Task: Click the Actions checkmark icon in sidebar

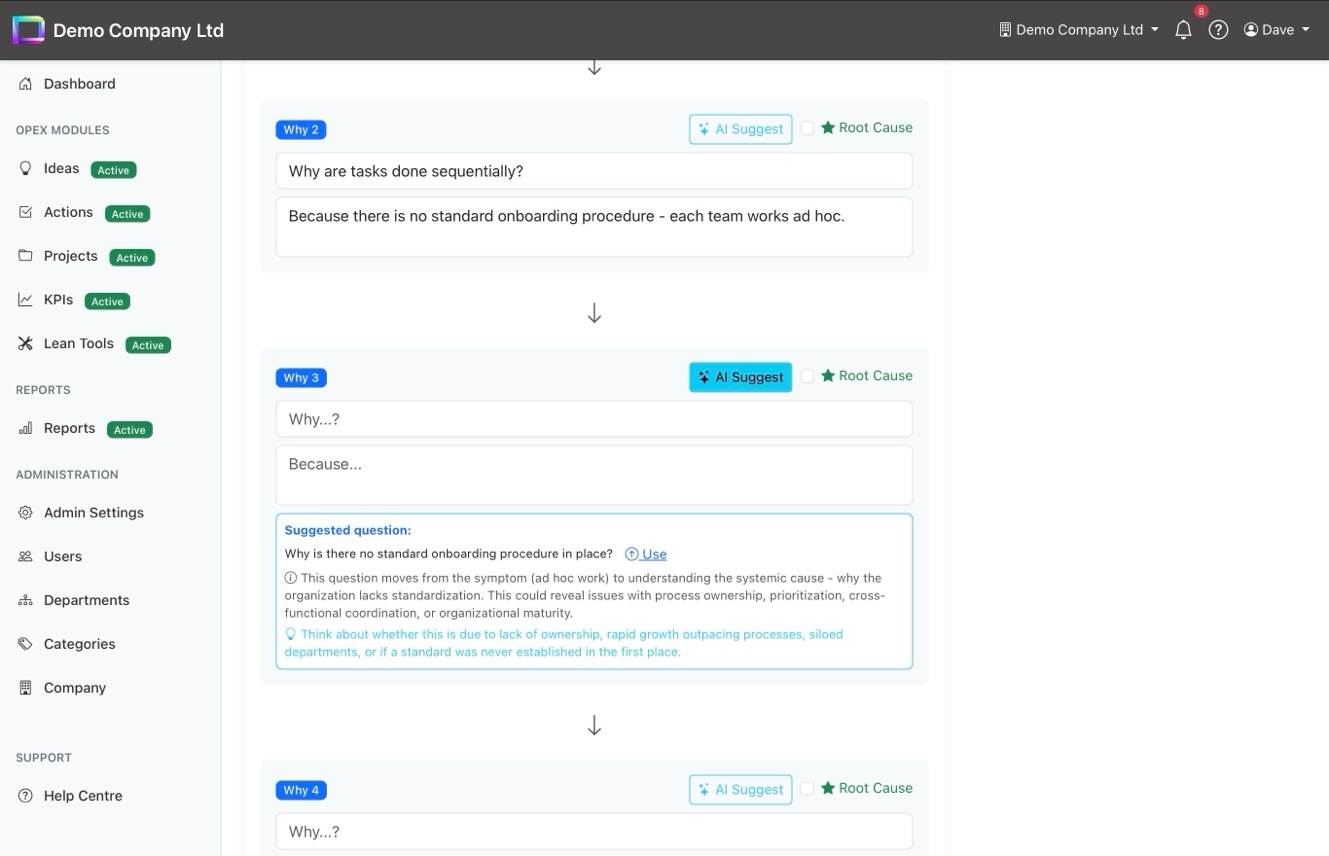Action: (25, 212)
